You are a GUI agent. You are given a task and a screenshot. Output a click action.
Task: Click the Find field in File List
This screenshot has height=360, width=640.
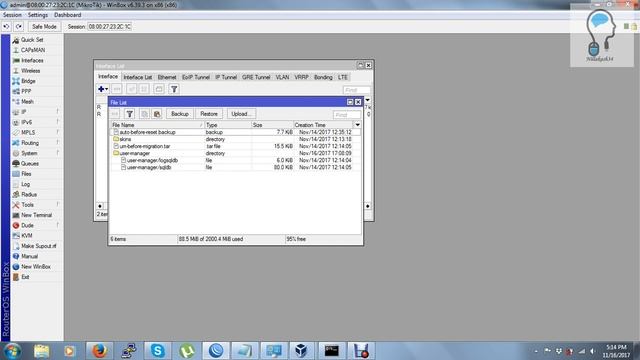[347, 115]
